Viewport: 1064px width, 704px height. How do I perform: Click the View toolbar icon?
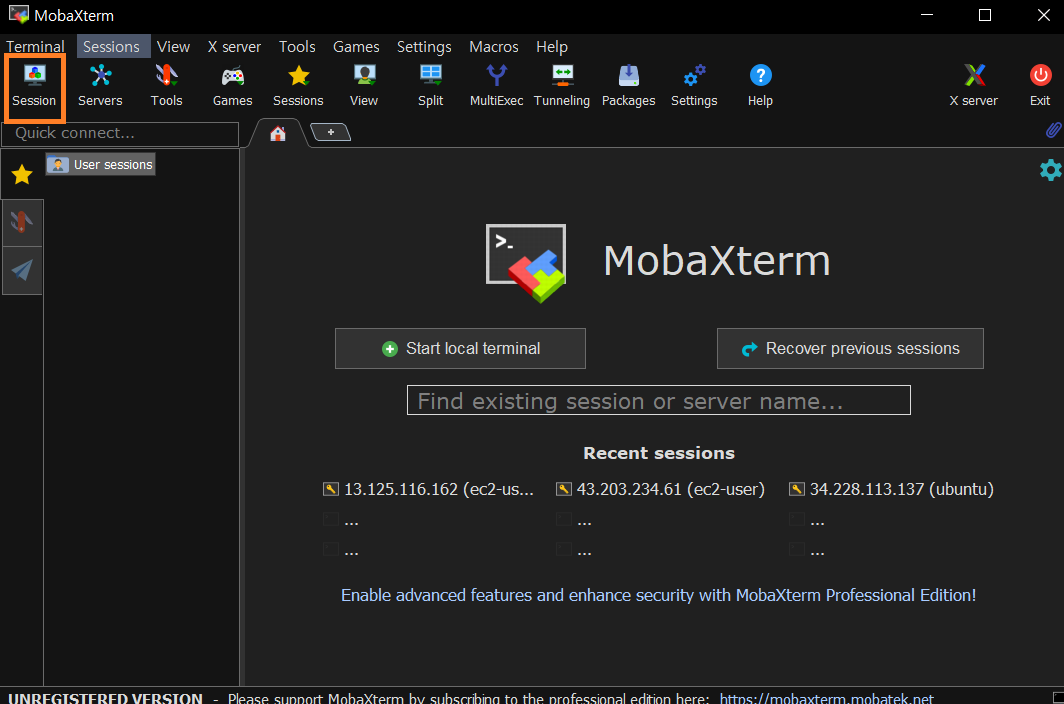coord(364,87)
